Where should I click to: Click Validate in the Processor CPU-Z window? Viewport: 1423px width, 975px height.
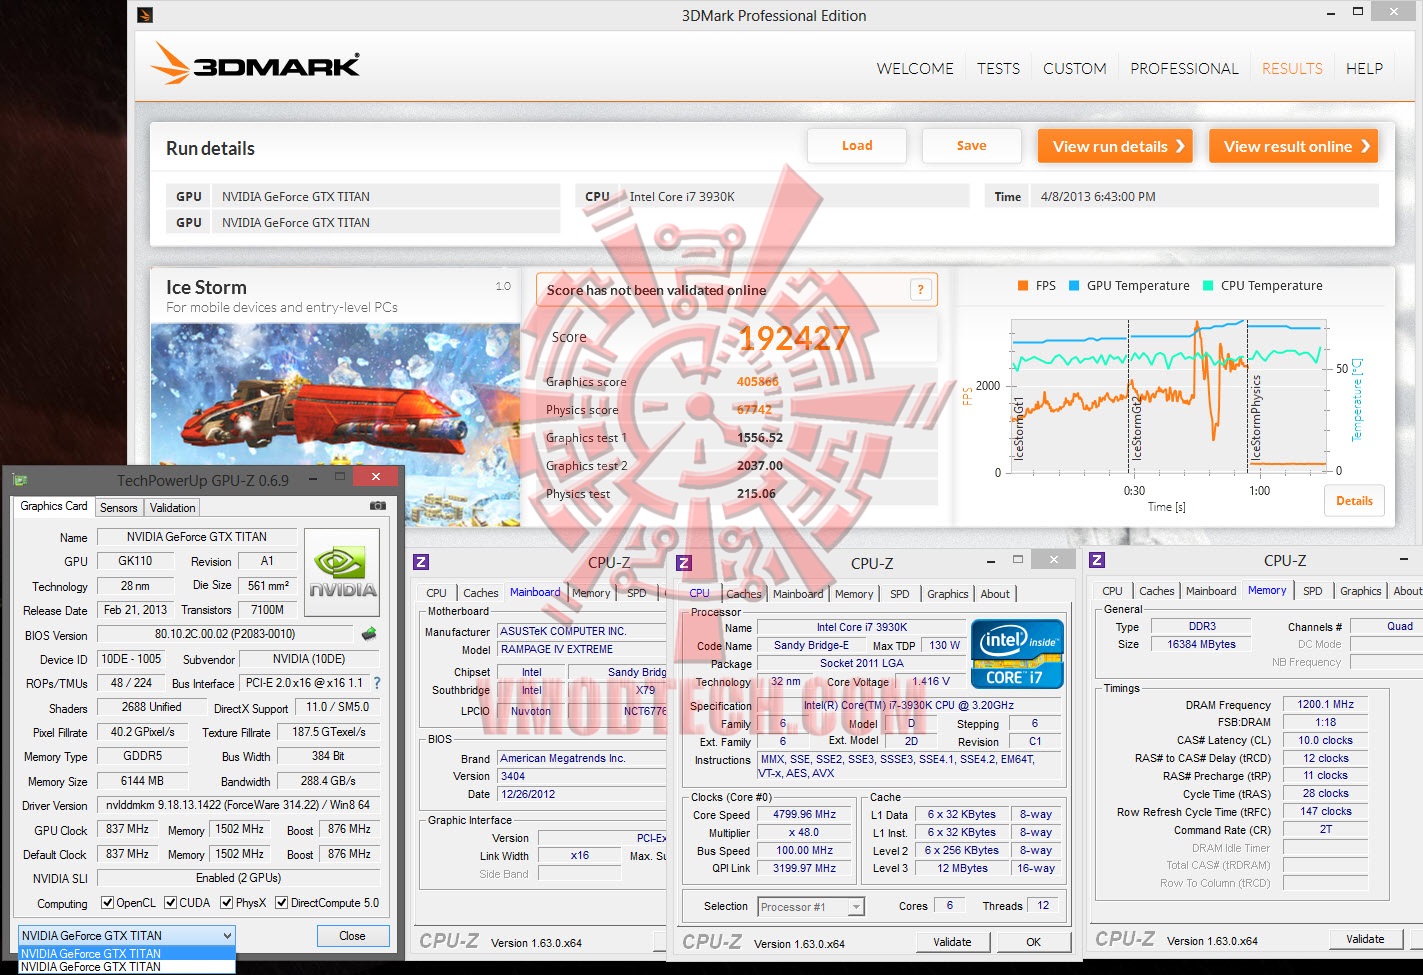coord(952,942)
